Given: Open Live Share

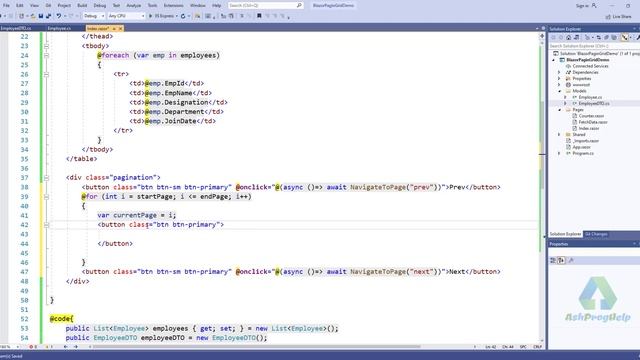Looking at the screenshot, I should coord(619,16).
